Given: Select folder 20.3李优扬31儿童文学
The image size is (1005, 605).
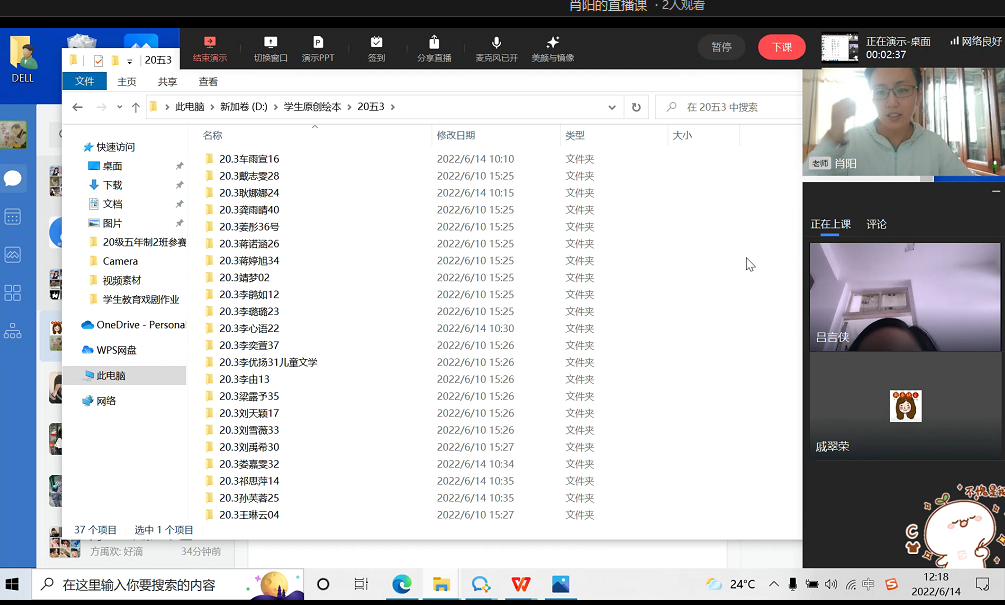Looking at the screenshot, I should [268, 362].
